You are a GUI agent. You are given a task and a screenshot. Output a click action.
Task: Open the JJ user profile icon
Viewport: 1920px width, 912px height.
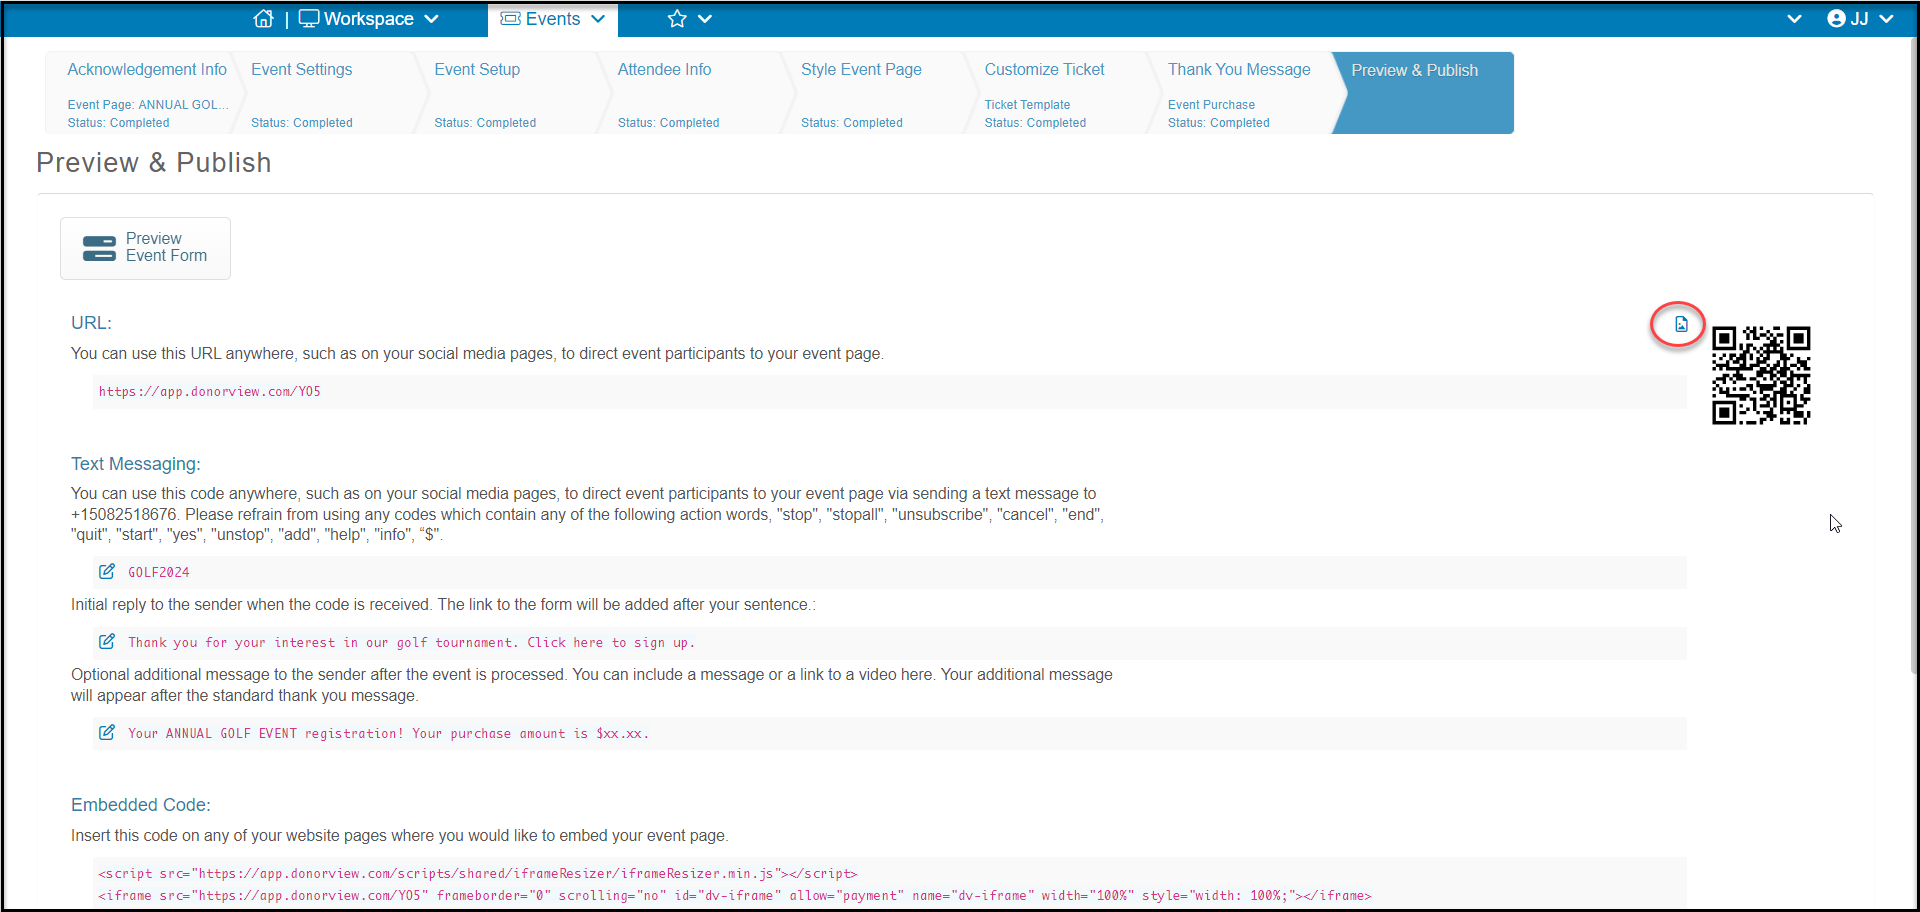[1836, 19]
